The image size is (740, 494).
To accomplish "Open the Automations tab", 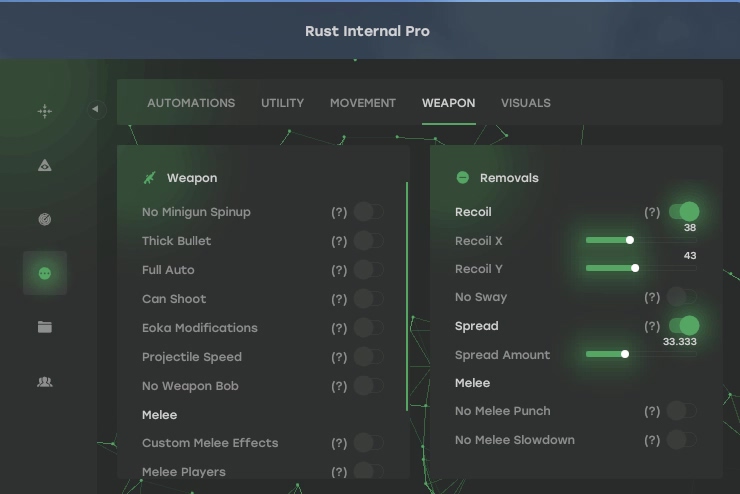I will (x=191, y=103).
